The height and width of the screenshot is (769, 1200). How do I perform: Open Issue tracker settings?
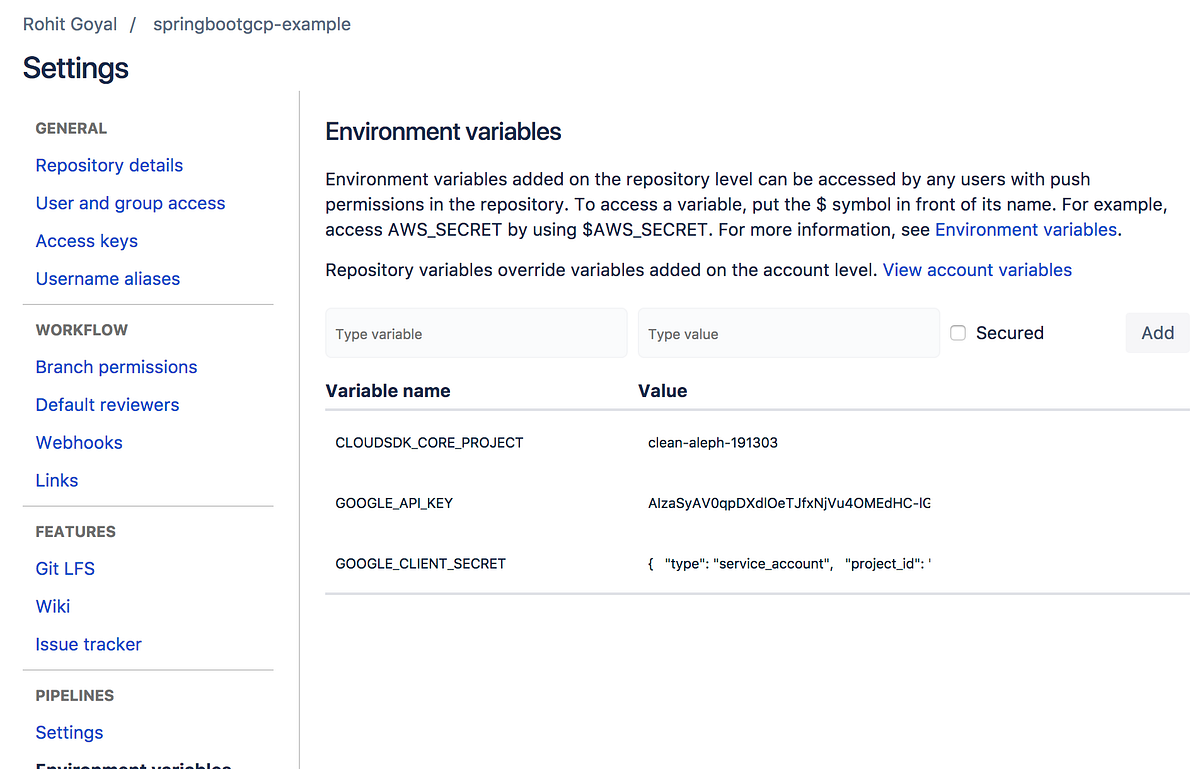88,644
